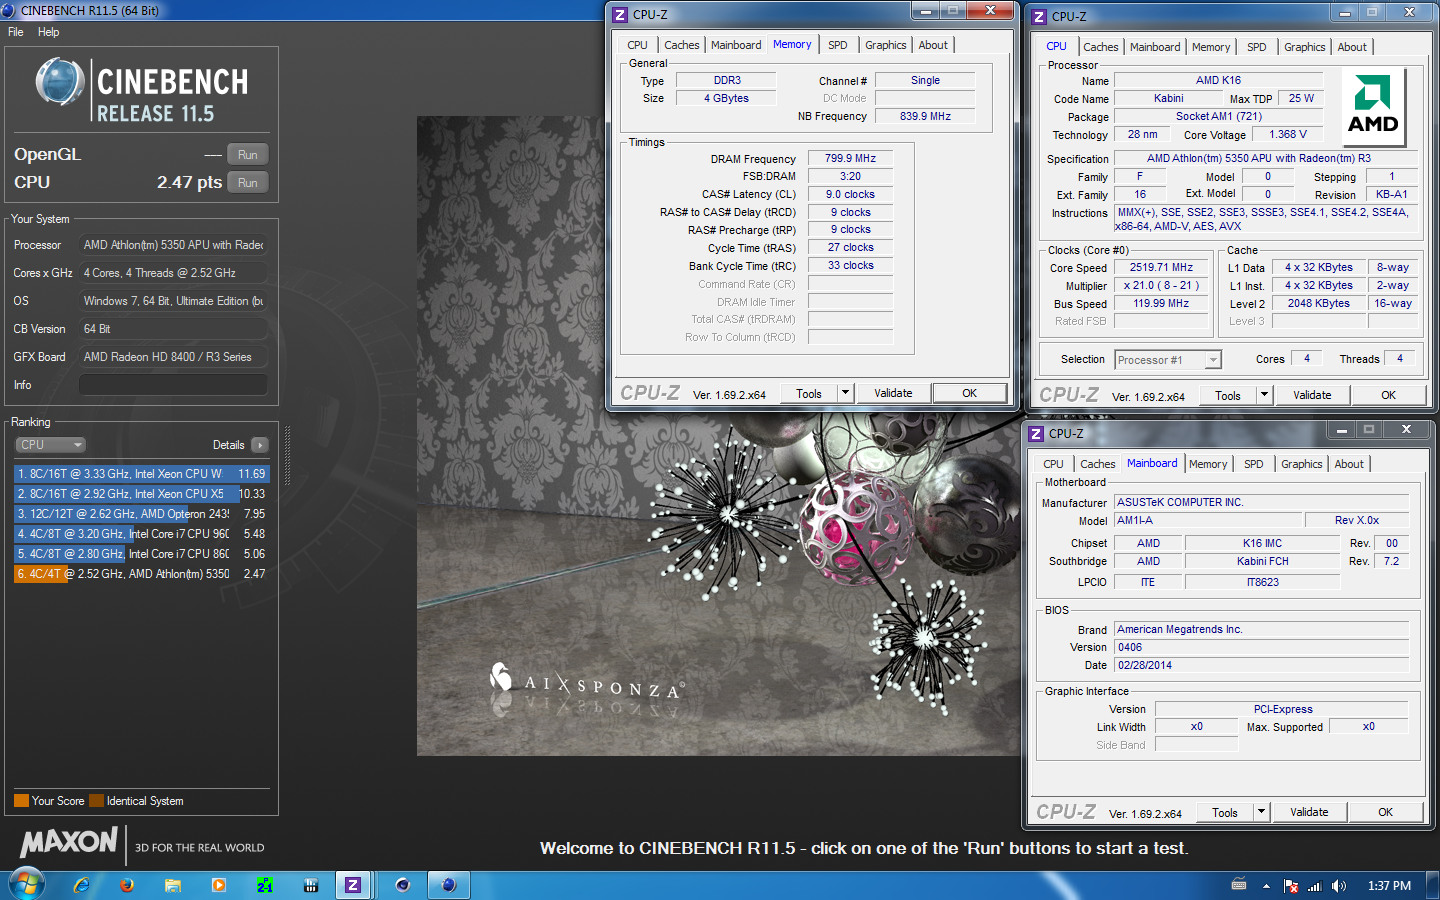
Task: Click the Info input field
Action: [173, 385]
